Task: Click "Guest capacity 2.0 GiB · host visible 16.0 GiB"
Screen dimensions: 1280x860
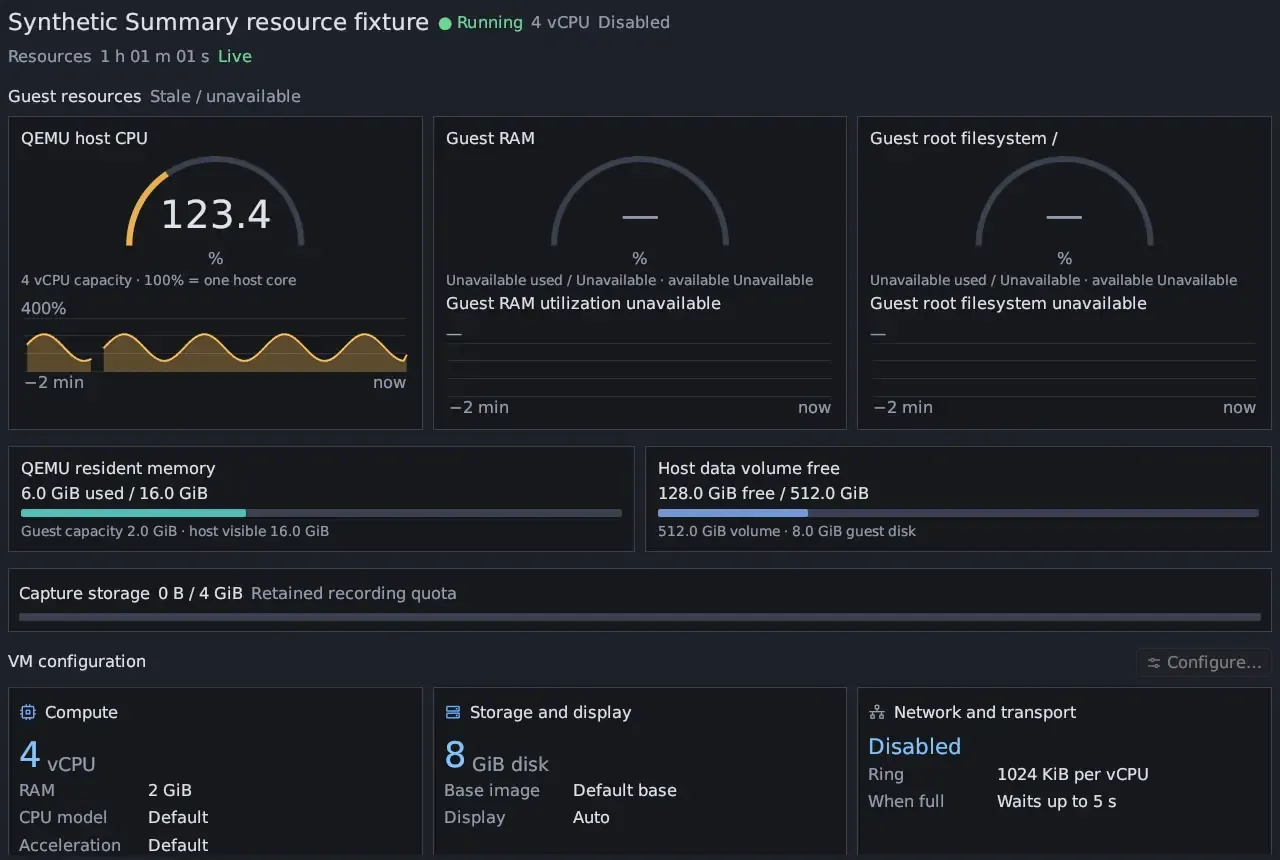Action: click(x=175, y=531)
